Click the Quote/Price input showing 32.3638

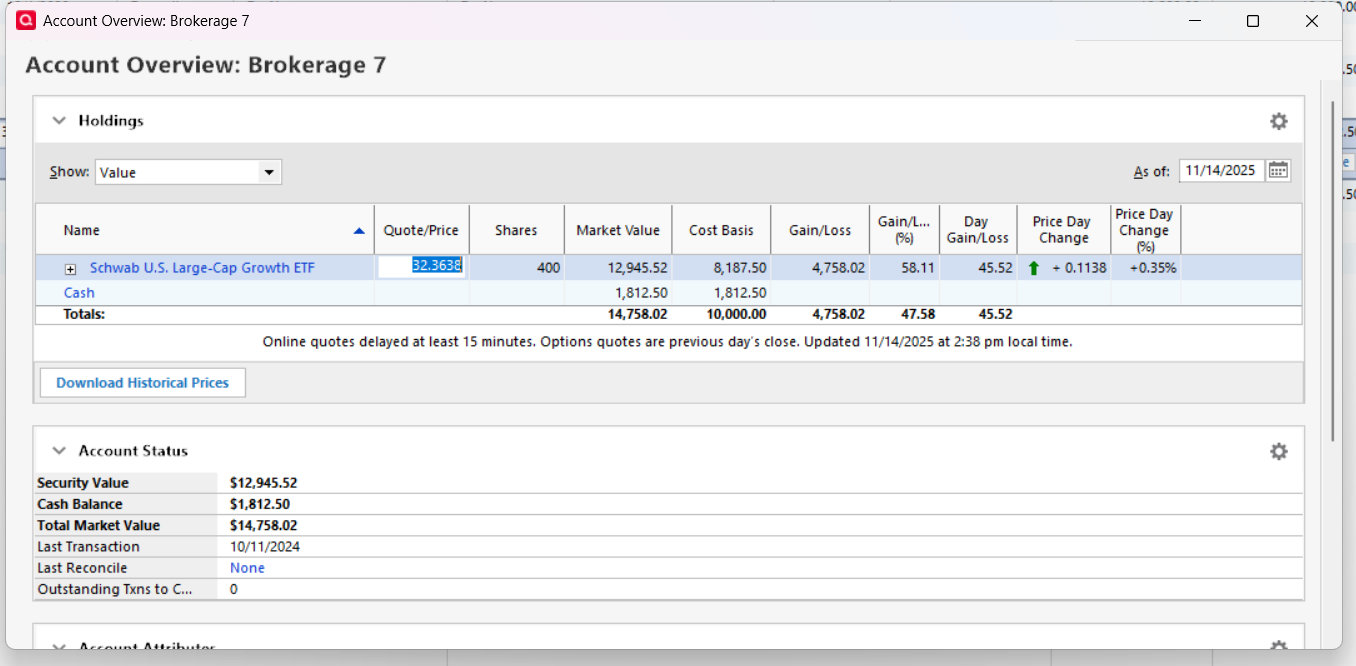[420, 267]
